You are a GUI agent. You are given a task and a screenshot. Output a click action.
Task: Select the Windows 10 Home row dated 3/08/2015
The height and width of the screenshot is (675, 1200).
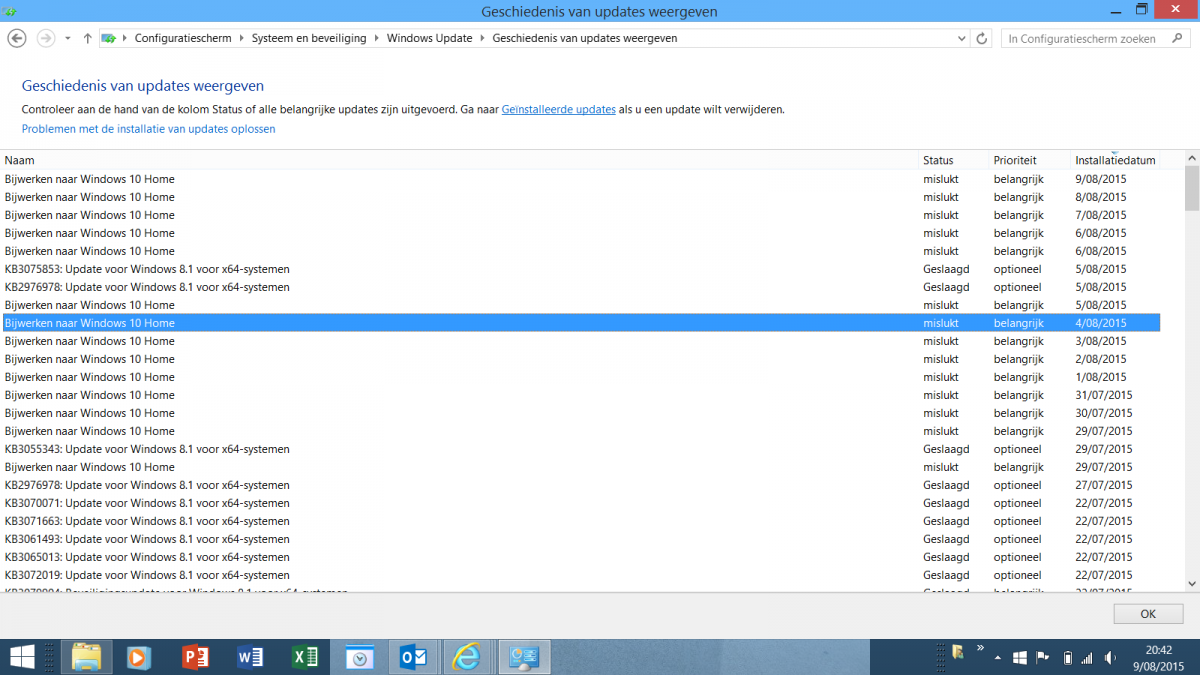click(581, 341)
